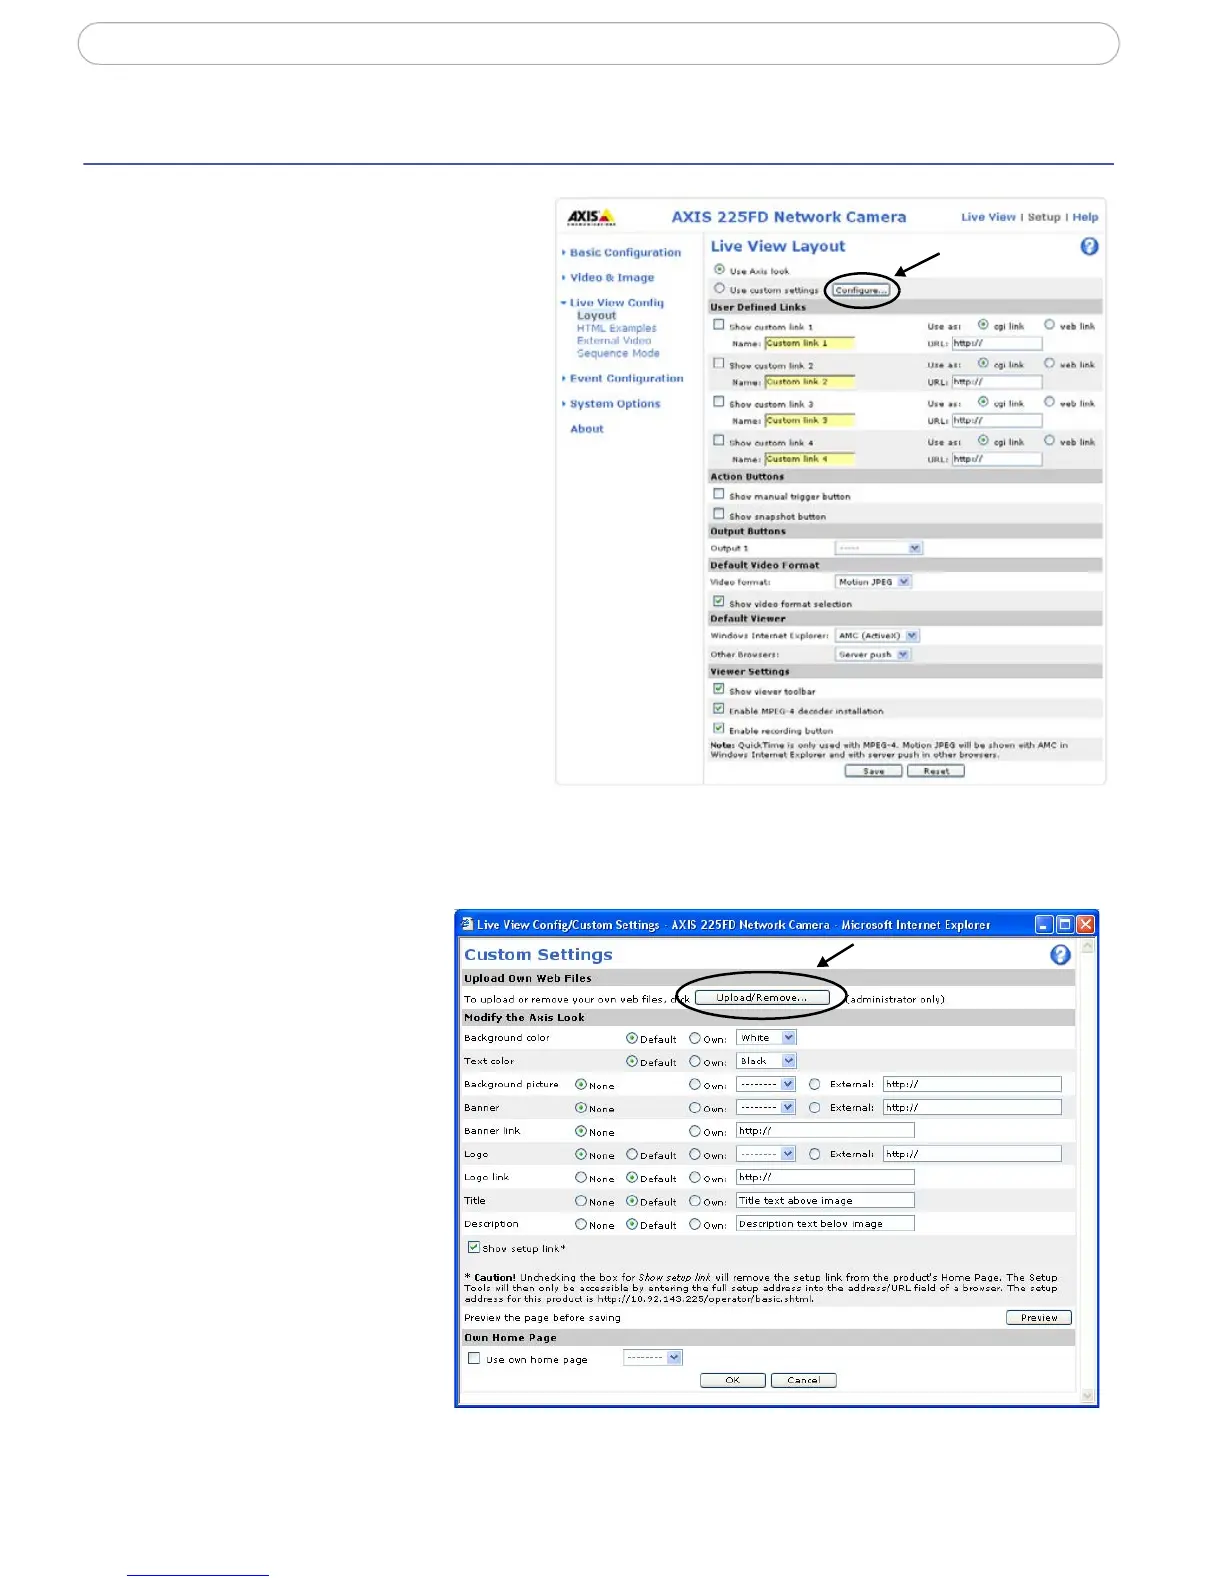This screenshot has height=1584, width=1224.
Task: Click the Custom link 1 name field
Action: 810,343
